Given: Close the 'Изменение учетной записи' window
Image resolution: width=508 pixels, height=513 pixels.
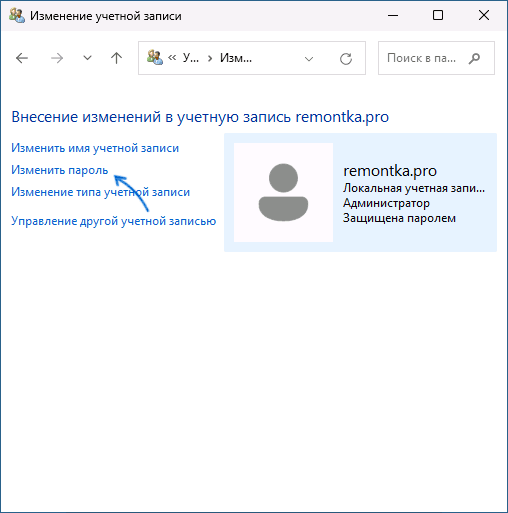Looking at the screenshot, I should [x=484, y=15].
